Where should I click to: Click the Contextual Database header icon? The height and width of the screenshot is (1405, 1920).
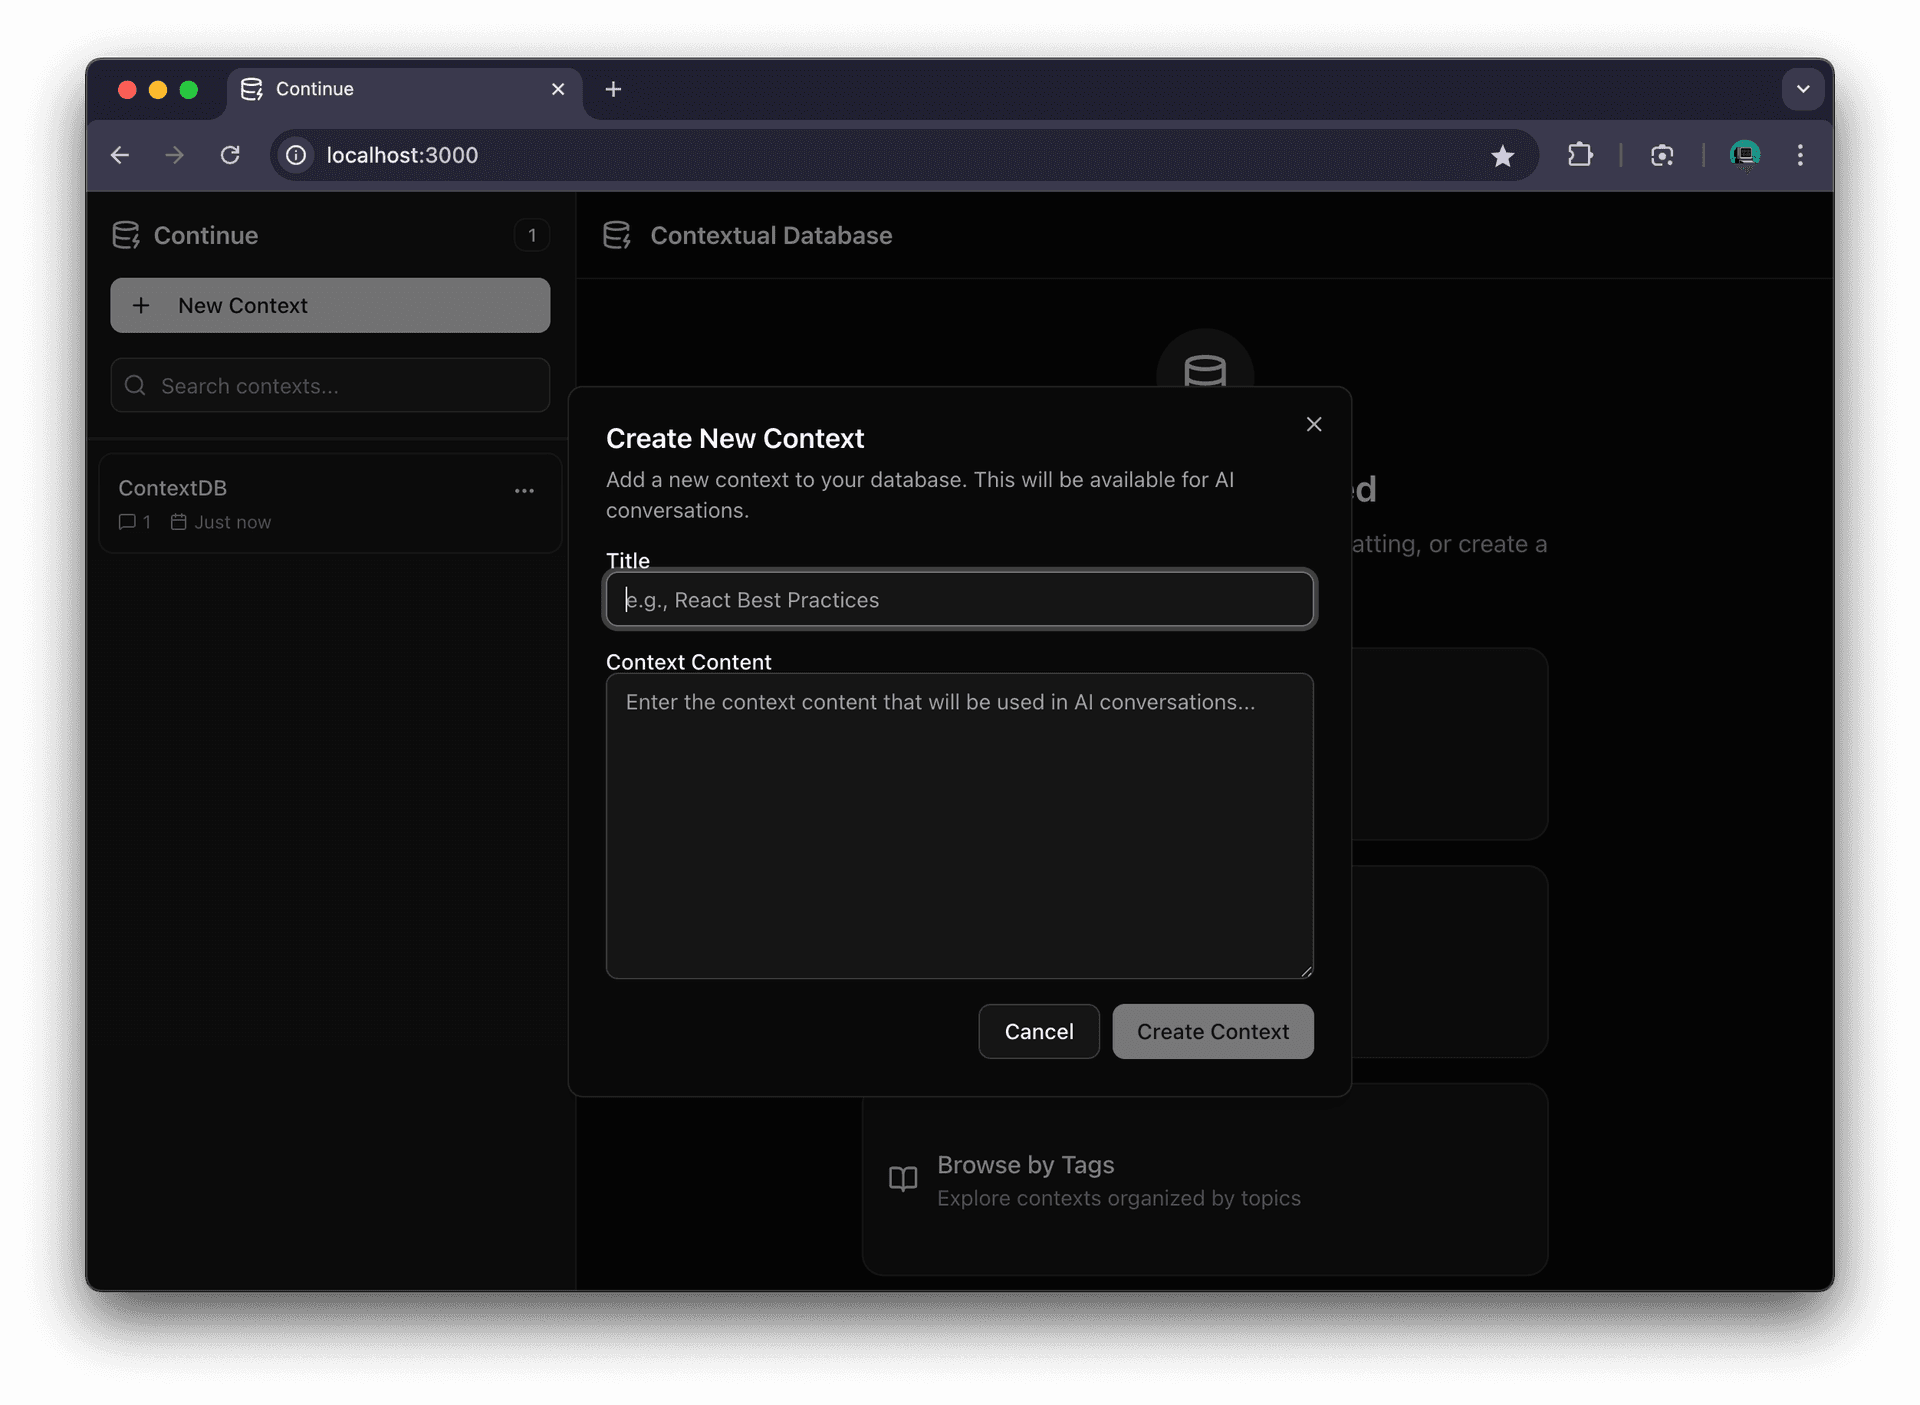pos(617,235)
